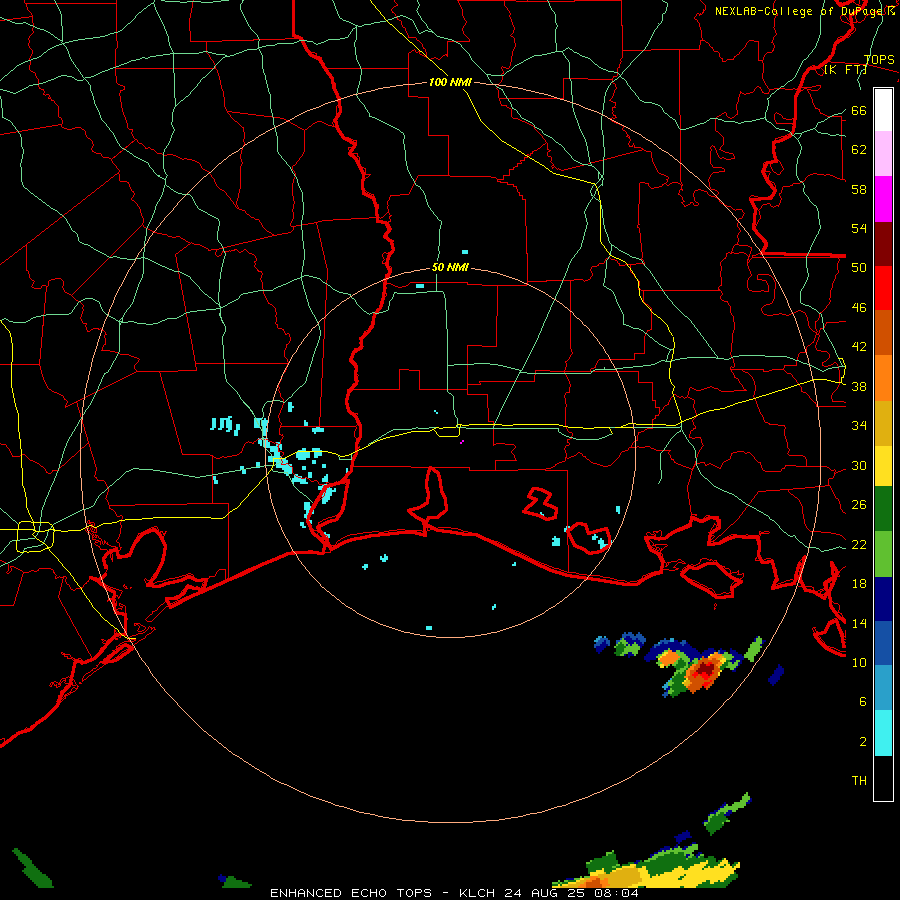900x900 pixels.
Task: Click the tiny magenta echo pixel inland
Action: pyautogui.click(x=462, y=442)
